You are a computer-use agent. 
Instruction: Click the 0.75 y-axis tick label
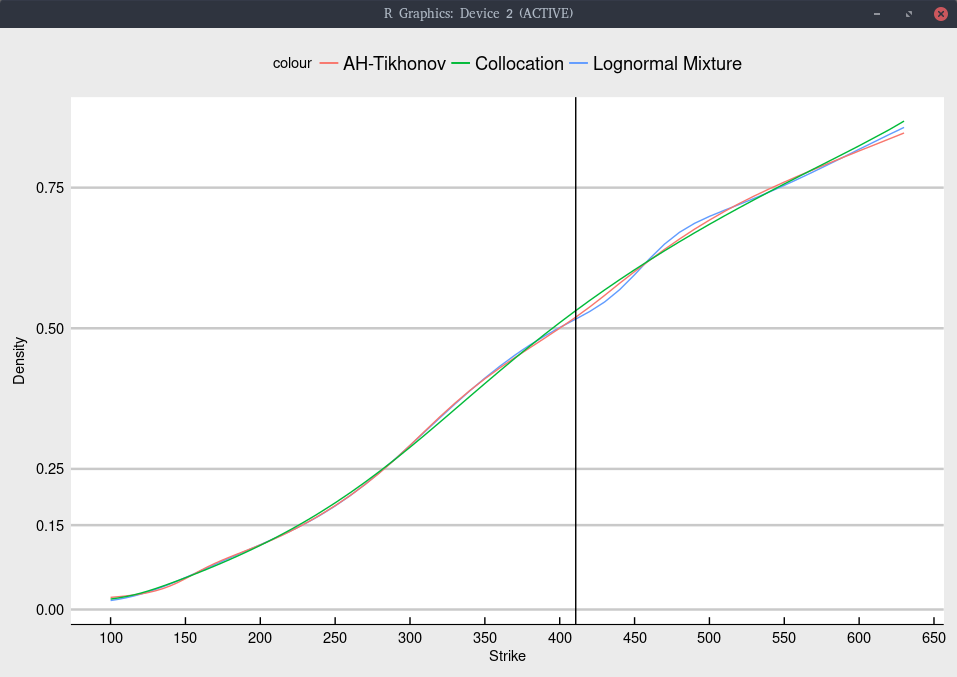point(50,188)
